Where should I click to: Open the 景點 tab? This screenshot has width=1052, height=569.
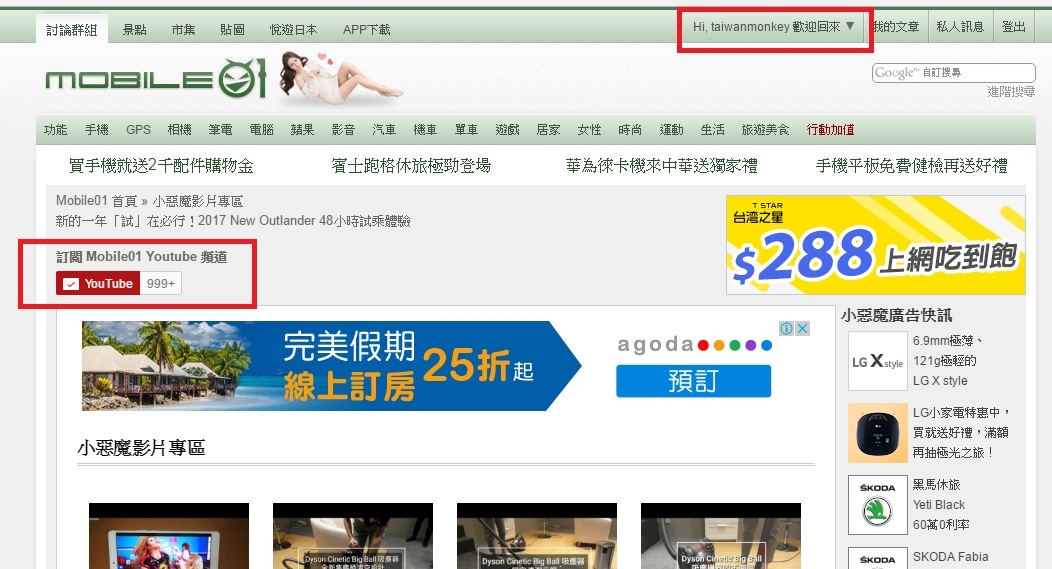click(134, 30)
